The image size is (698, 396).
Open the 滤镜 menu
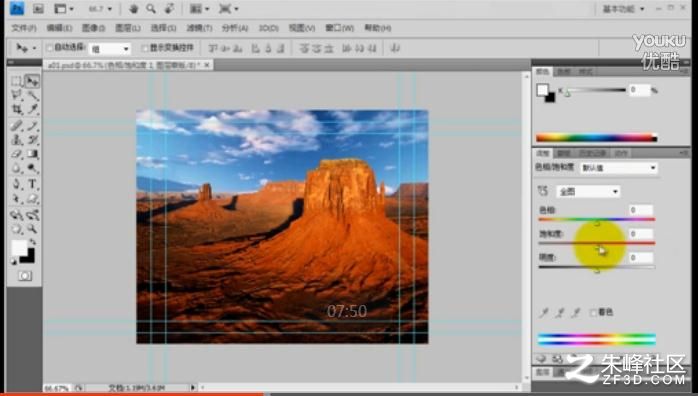(x=199, y=28)
